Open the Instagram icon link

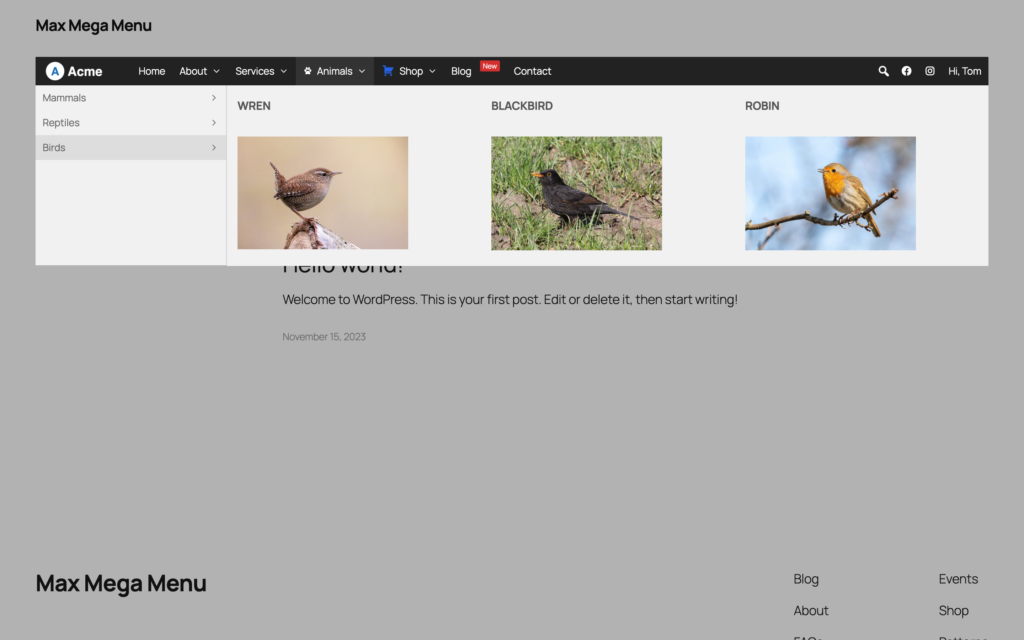[929, 71]
